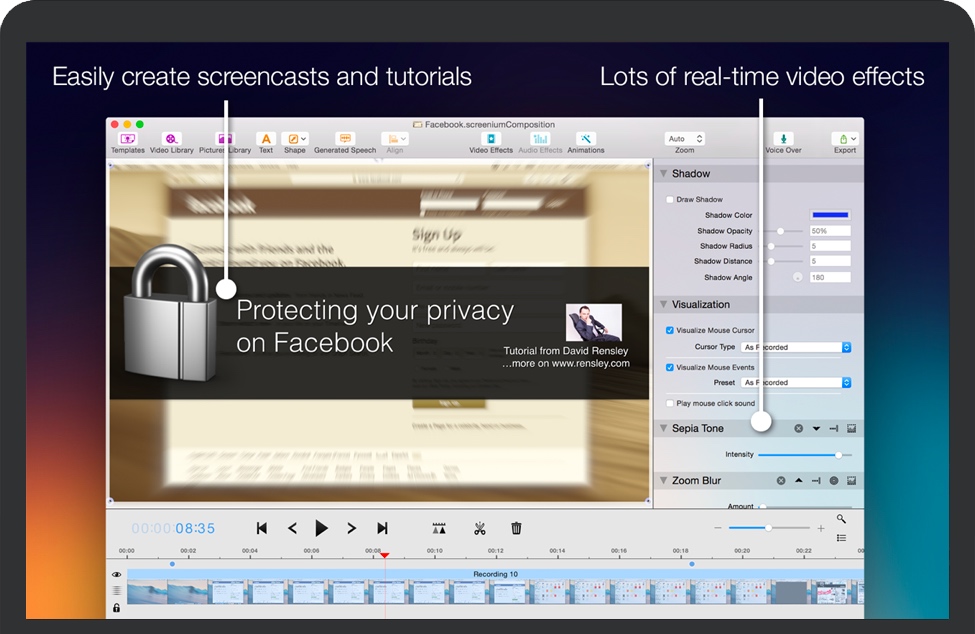Click the scissors cut icon
The image size is (975, 634).
tap(480, 528)
